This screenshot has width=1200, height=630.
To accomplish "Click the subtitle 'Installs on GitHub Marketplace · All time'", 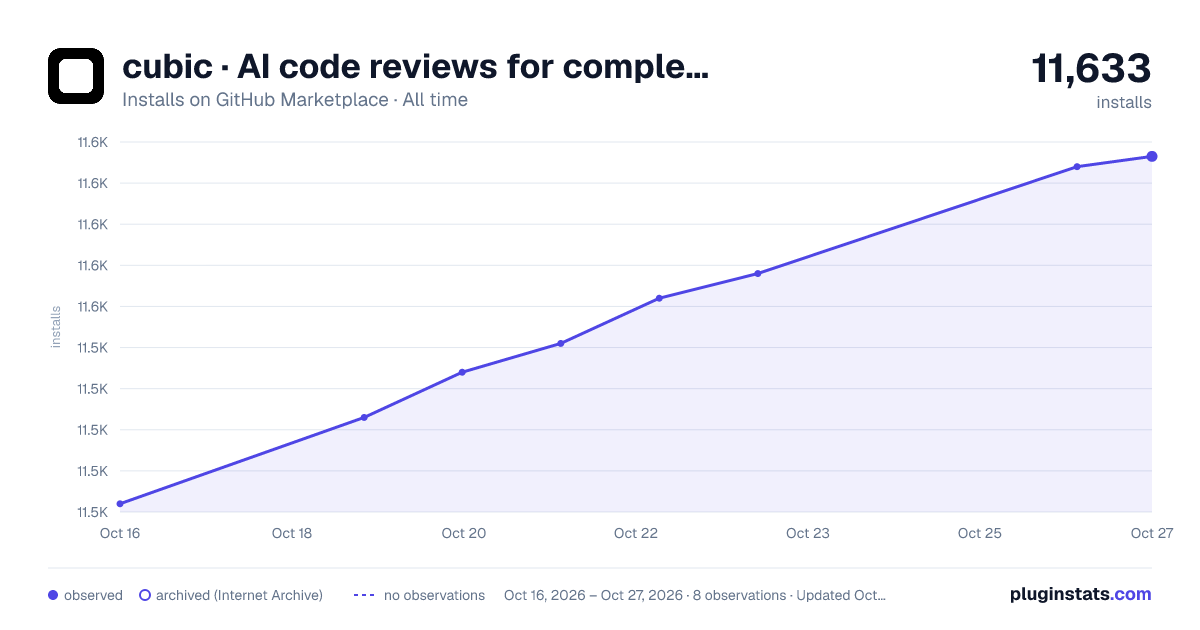I will coord(295,100).
